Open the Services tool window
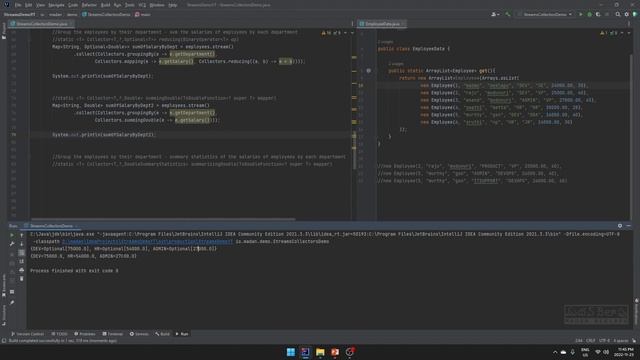 point(139,334)
